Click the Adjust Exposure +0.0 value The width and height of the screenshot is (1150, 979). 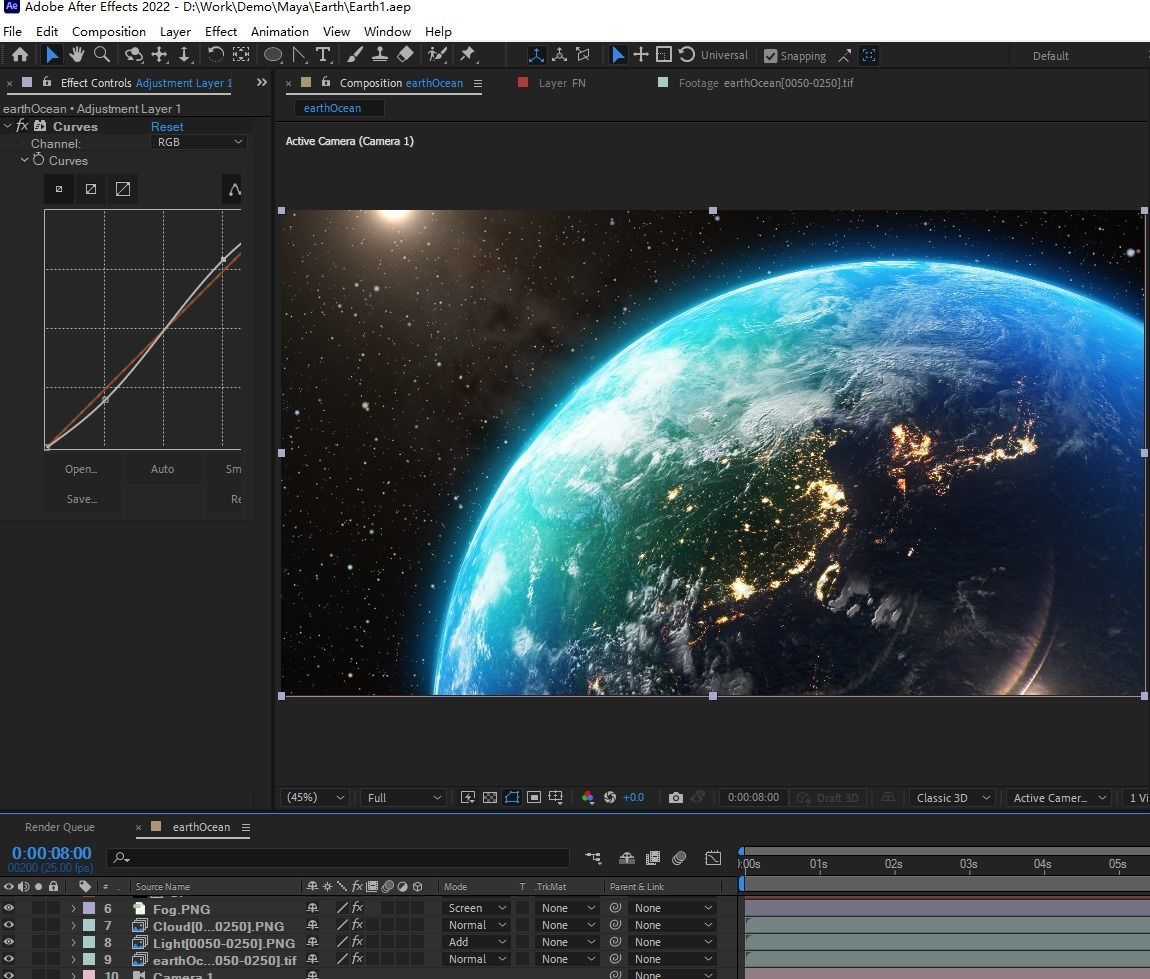[x=633, y=797]
